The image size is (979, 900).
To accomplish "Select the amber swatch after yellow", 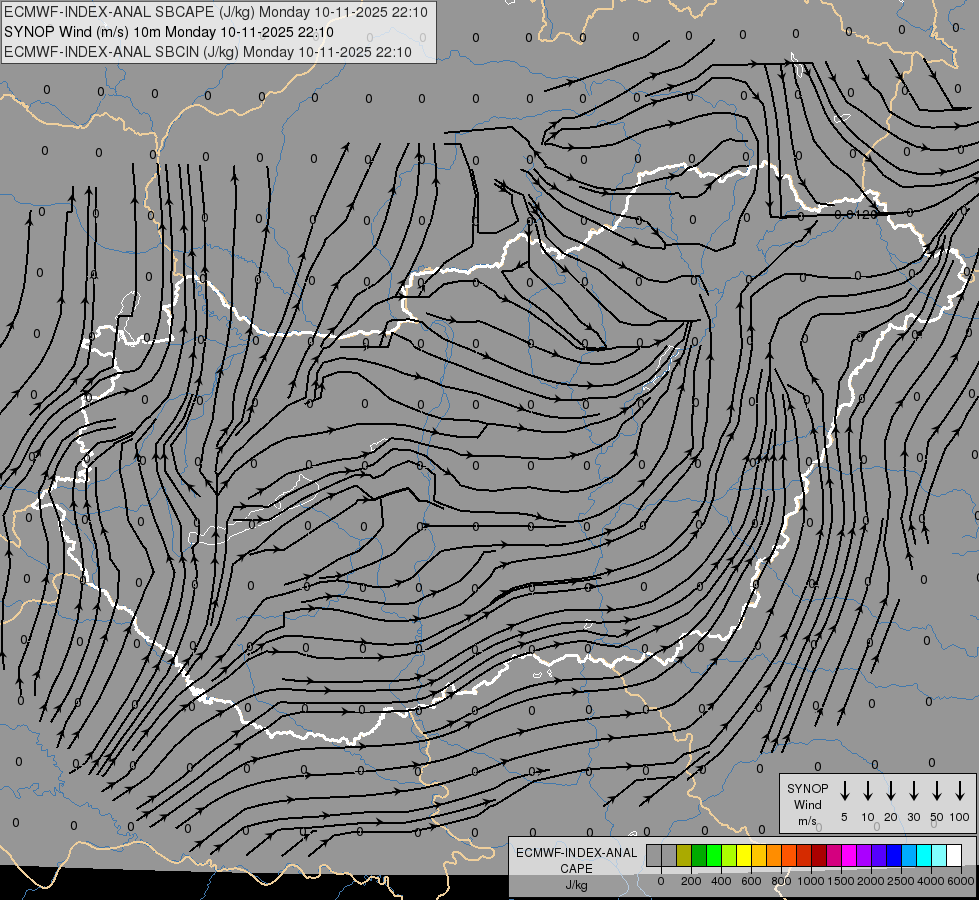I will (759, 855).
